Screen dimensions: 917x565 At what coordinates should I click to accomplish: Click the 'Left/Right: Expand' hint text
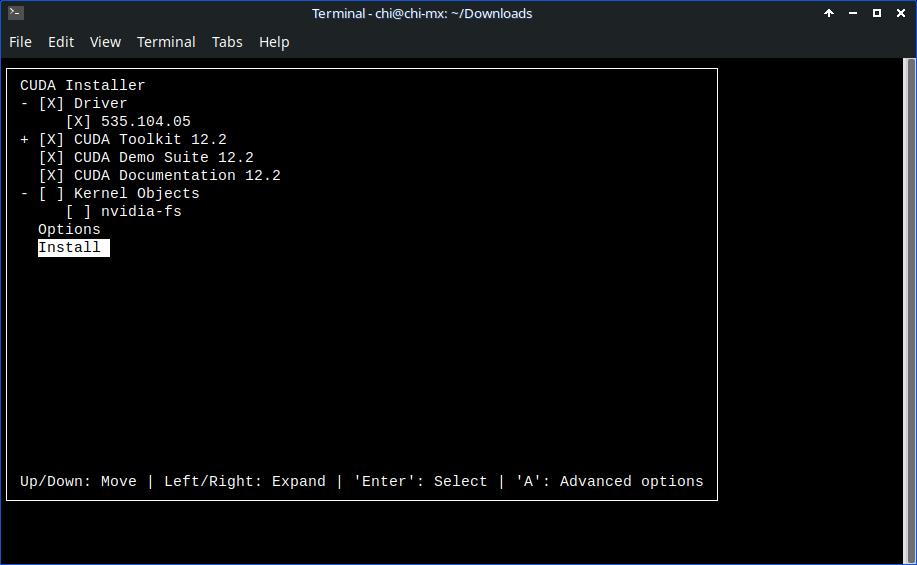click(244, 481)
